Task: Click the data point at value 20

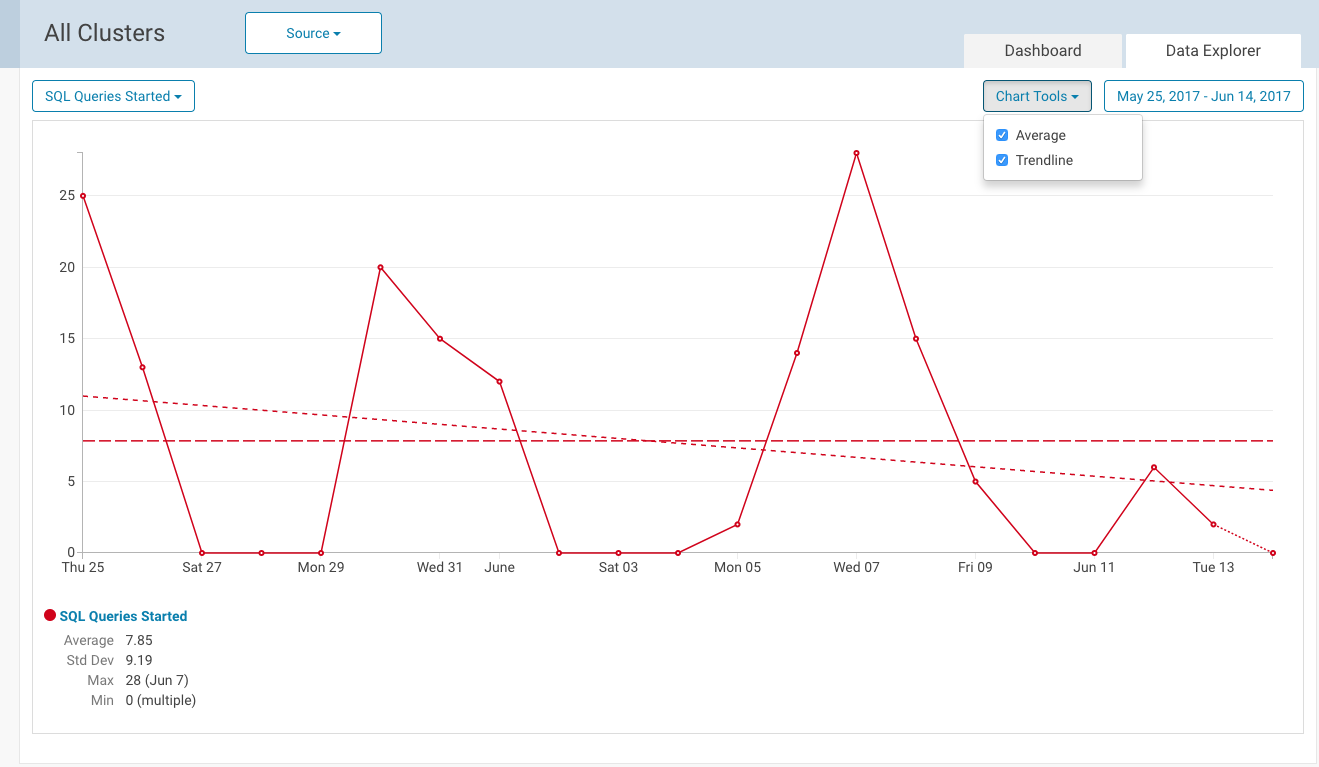Action: [x=380, y=267]
